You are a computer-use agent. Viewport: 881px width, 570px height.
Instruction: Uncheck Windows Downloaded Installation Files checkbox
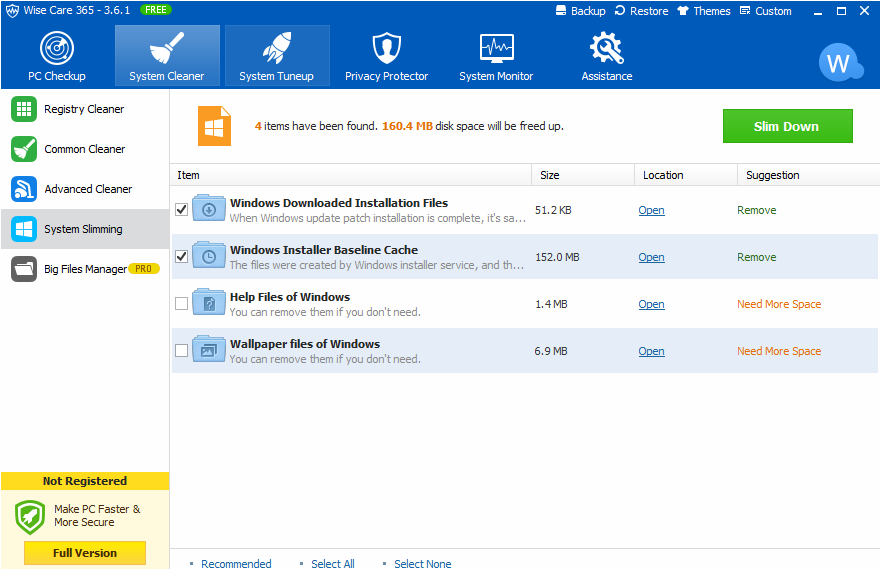(181, 210)
